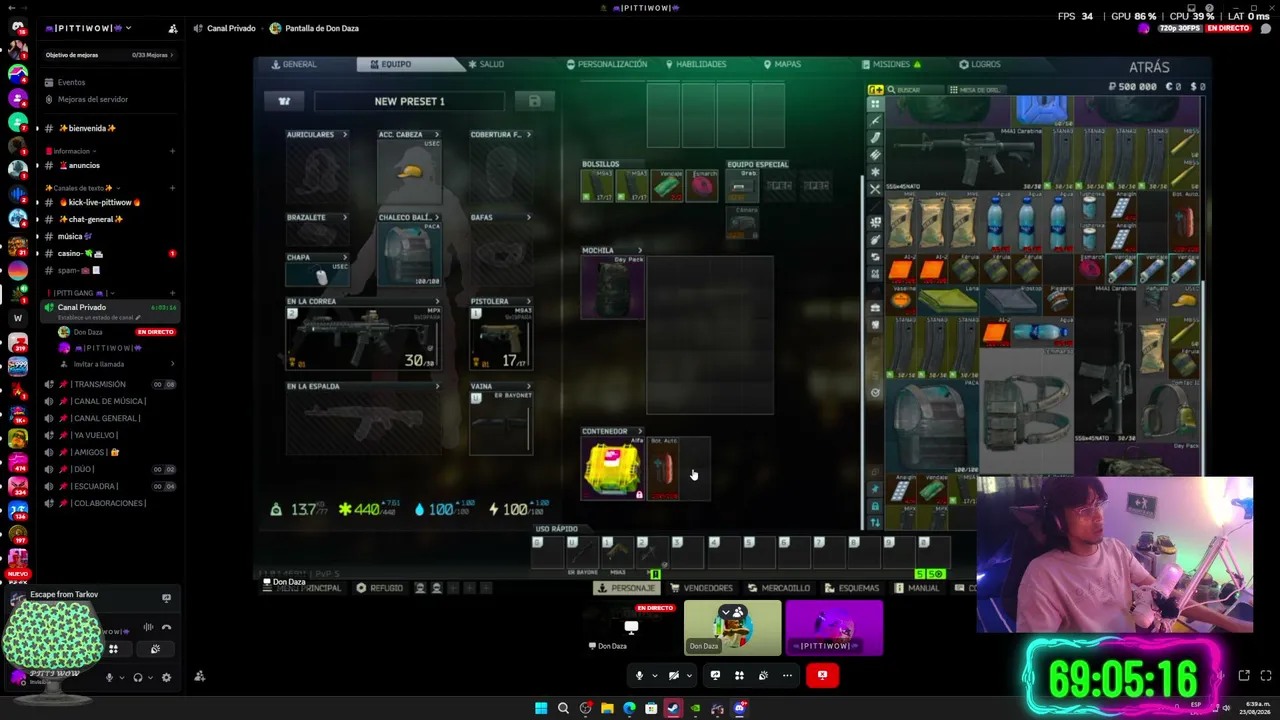Open the SALUD tab in the Tarkov stream

point(486,64)
